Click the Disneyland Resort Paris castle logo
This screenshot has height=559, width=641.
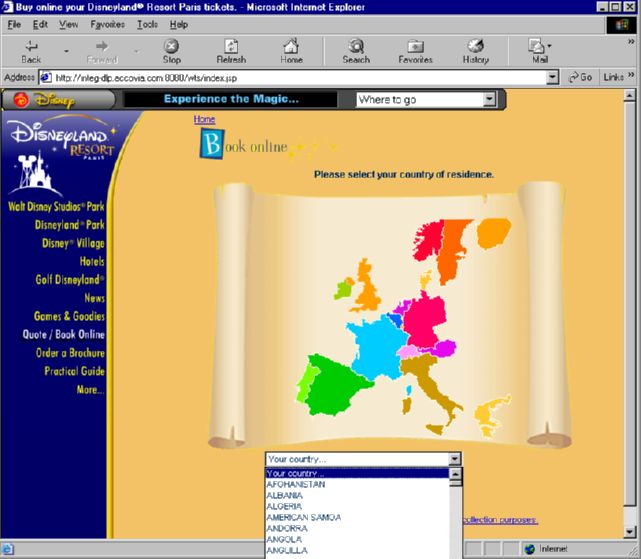[x=62, y=155]
